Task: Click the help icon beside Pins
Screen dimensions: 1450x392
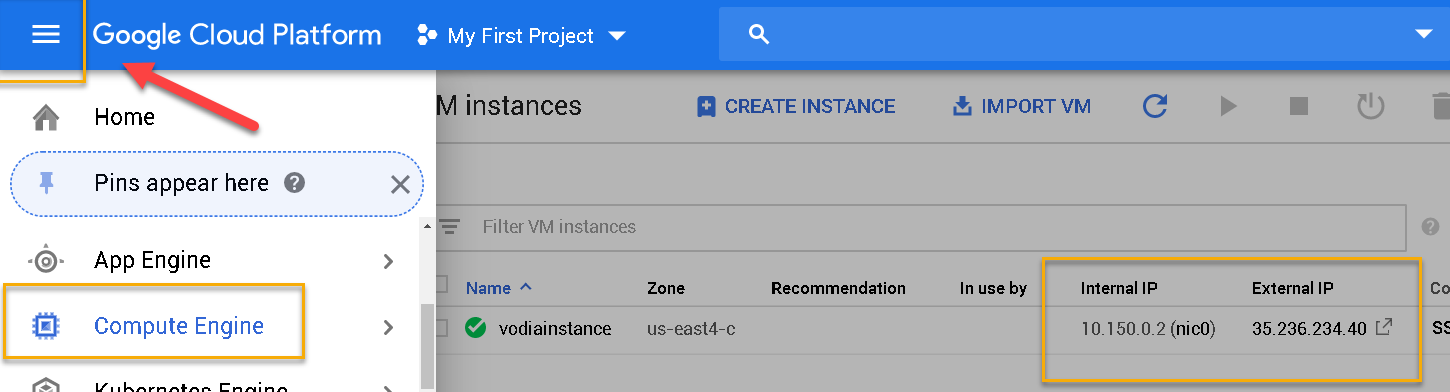Action: point(294,183)
